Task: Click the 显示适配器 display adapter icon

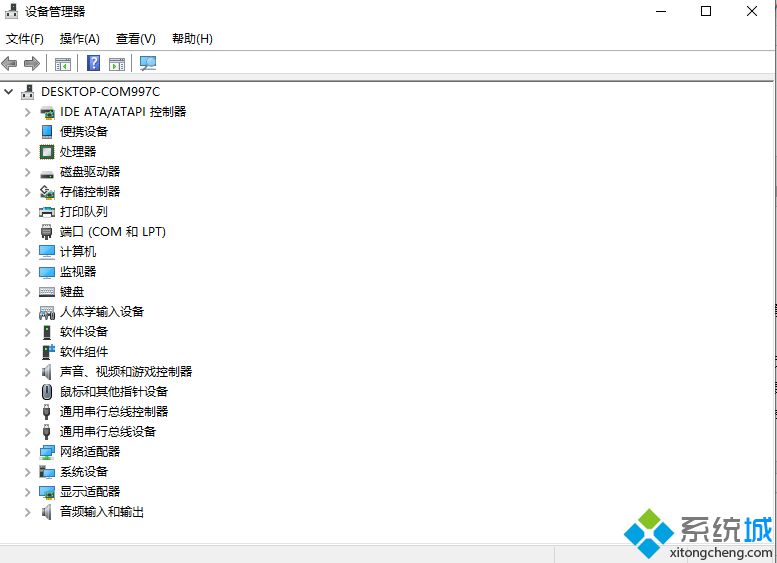Action: pyautogui.click(x=47, y=492)
